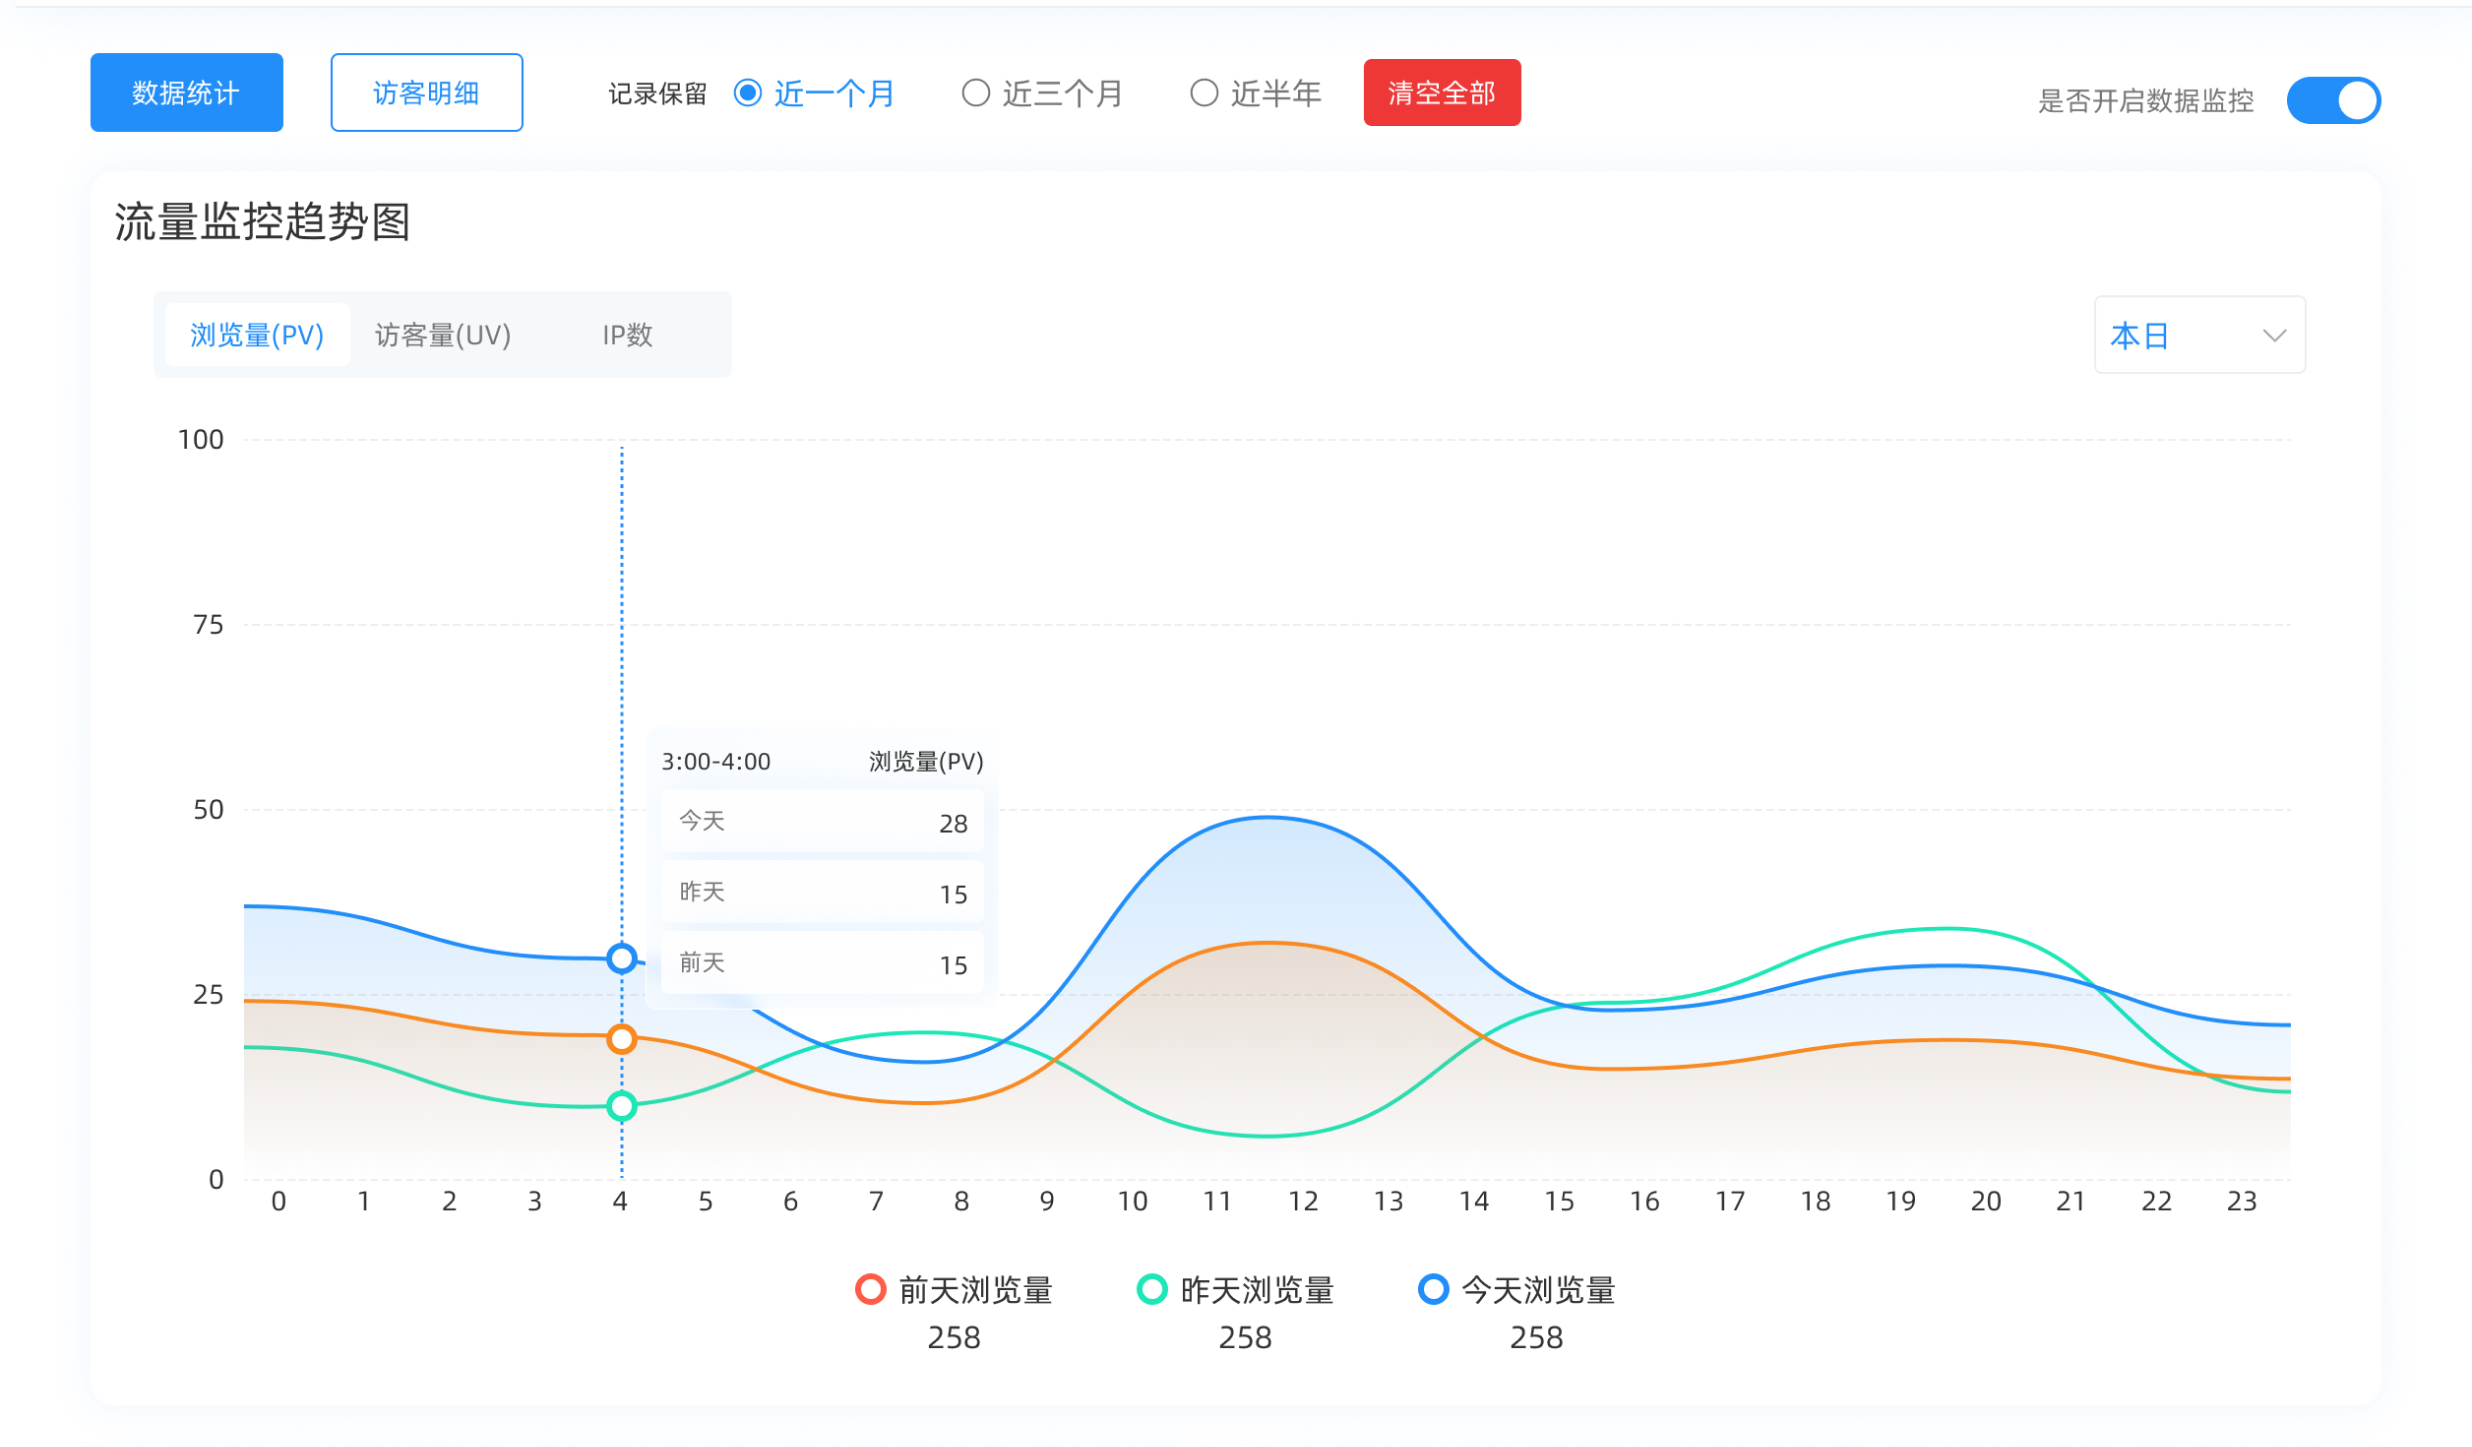
Task: Toggle 前天浏览量 legend series
Action: pyautogui.click(x=954, y=1290)
